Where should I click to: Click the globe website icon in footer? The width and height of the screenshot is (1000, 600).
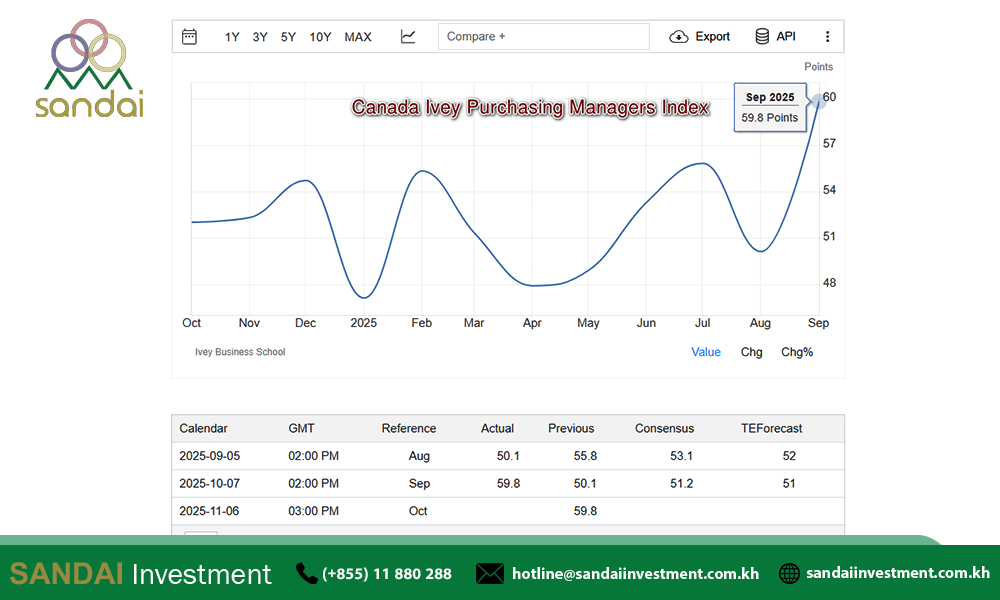pos(789,573)
